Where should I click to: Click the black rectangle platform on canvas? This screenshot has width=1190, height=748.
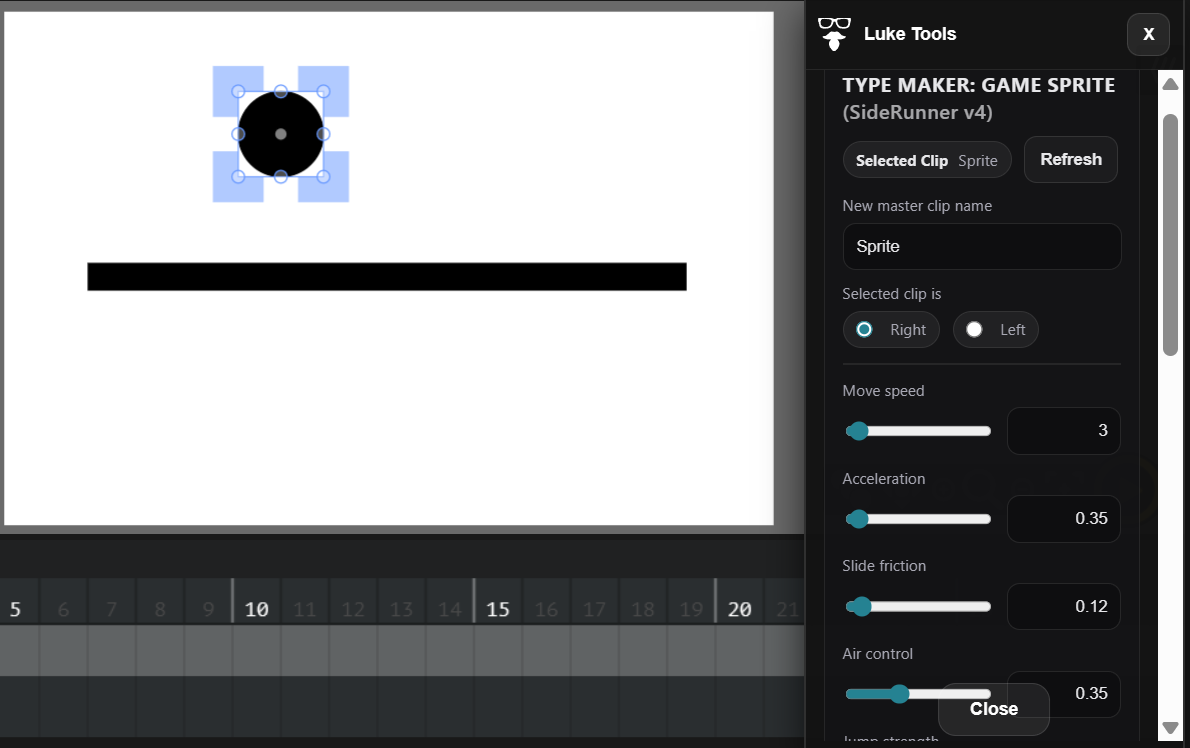(x=386, y=277)
